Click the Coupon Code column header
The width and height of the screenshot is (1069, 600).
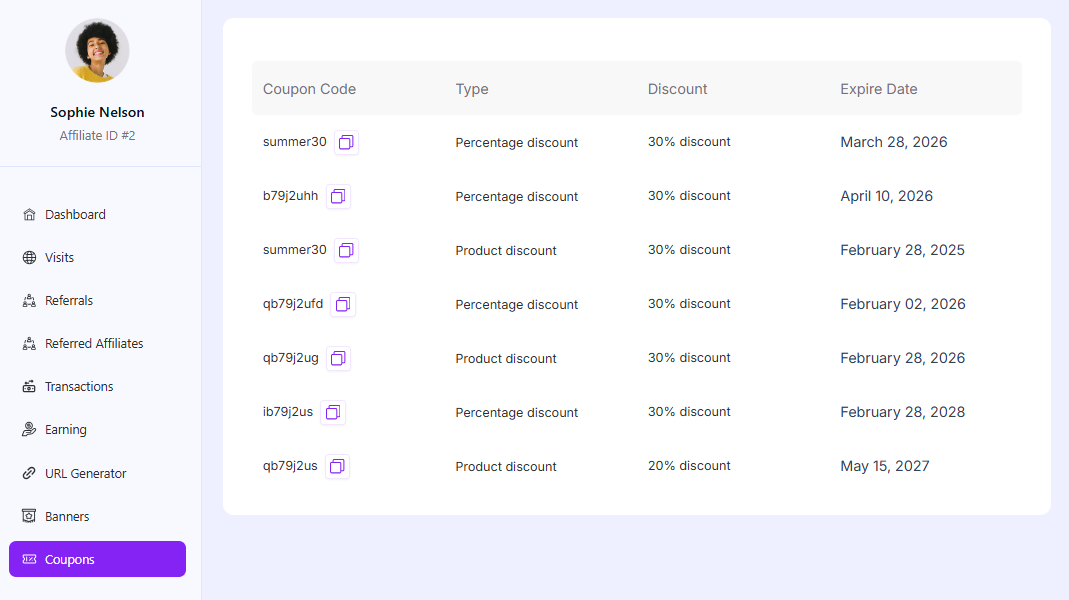pos(309,89)
